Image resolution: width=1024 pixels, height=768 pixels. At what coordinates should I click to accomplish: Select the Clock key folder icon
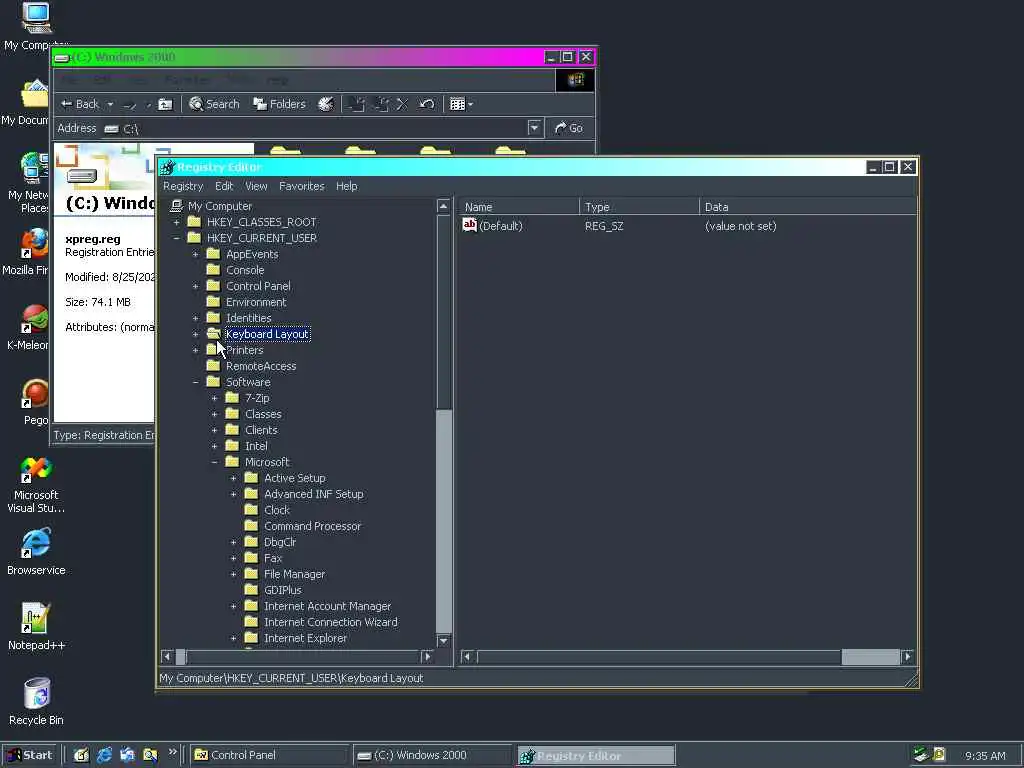point(251,510)
